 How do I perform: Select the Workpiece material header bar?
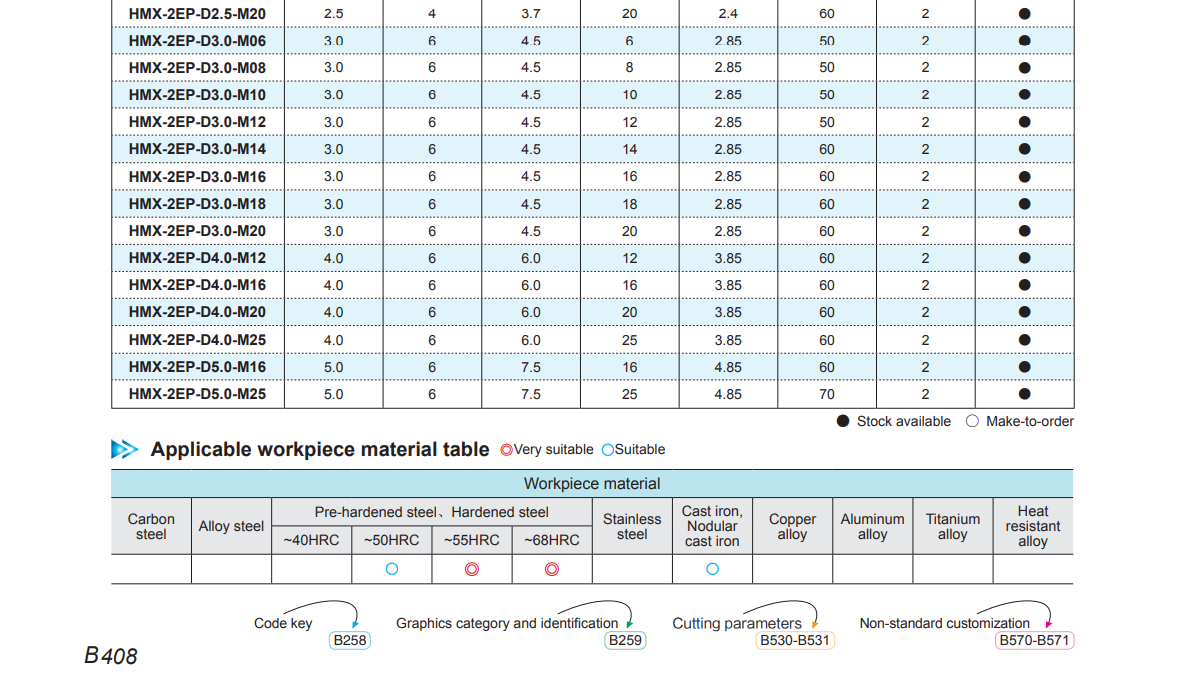(x=592, y=484)
